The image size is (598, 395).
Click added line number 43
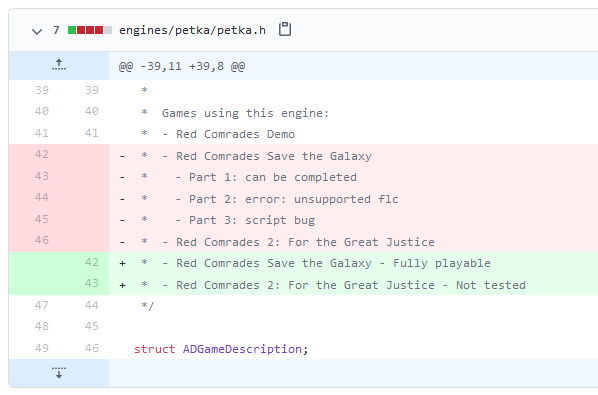pyautogui.click(x=92, y=283)
